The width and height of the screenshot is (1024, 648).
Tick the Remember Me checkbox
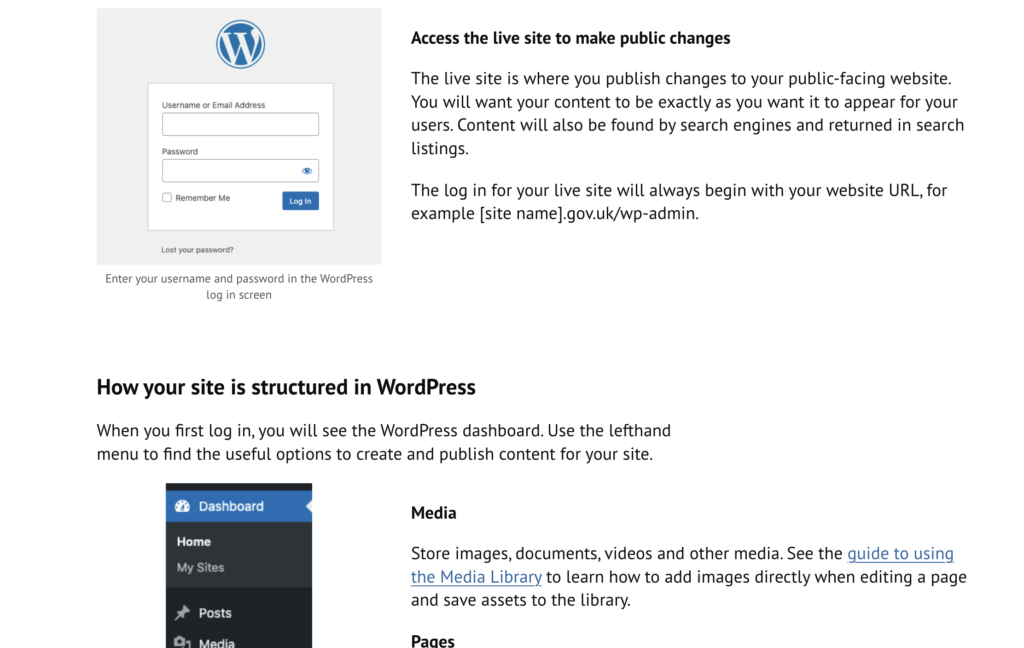(167, 198)
